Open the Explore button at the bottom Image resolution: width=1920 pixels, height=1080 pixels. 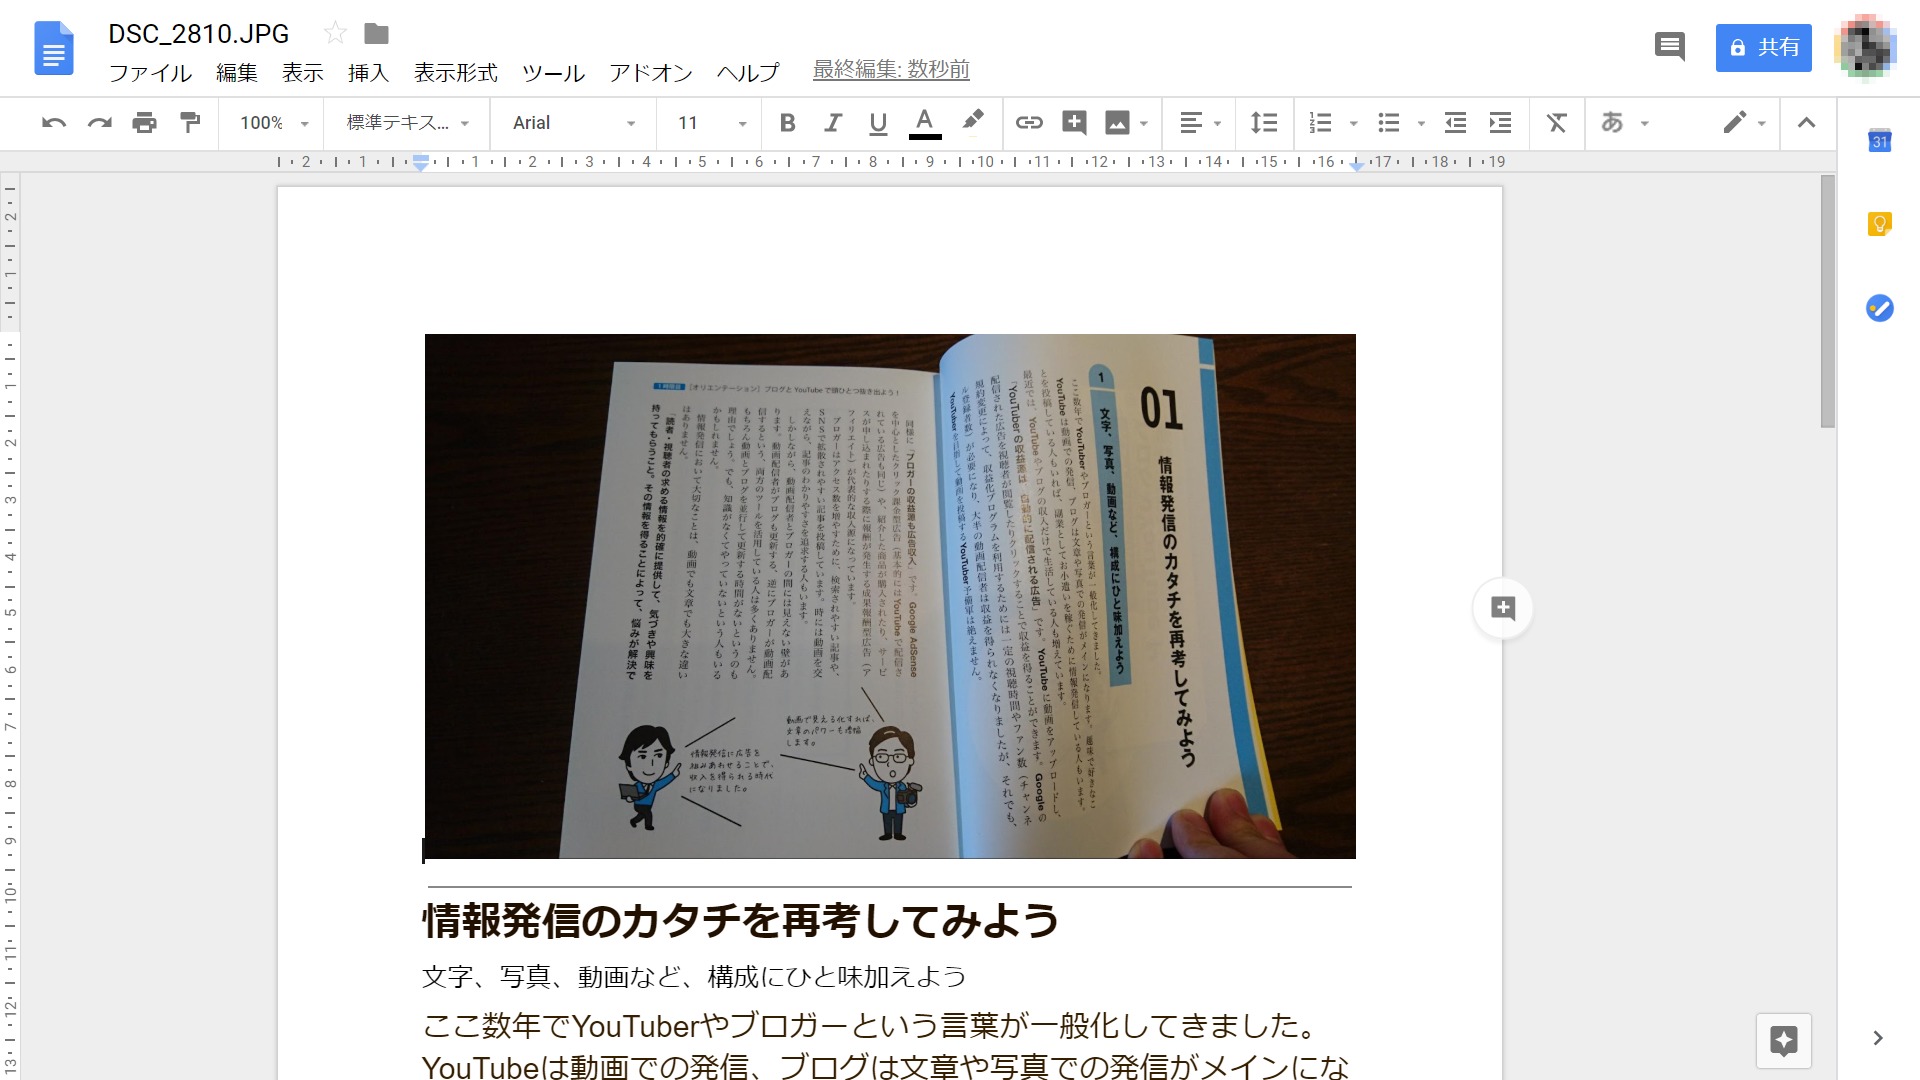click(1784, 1041)
